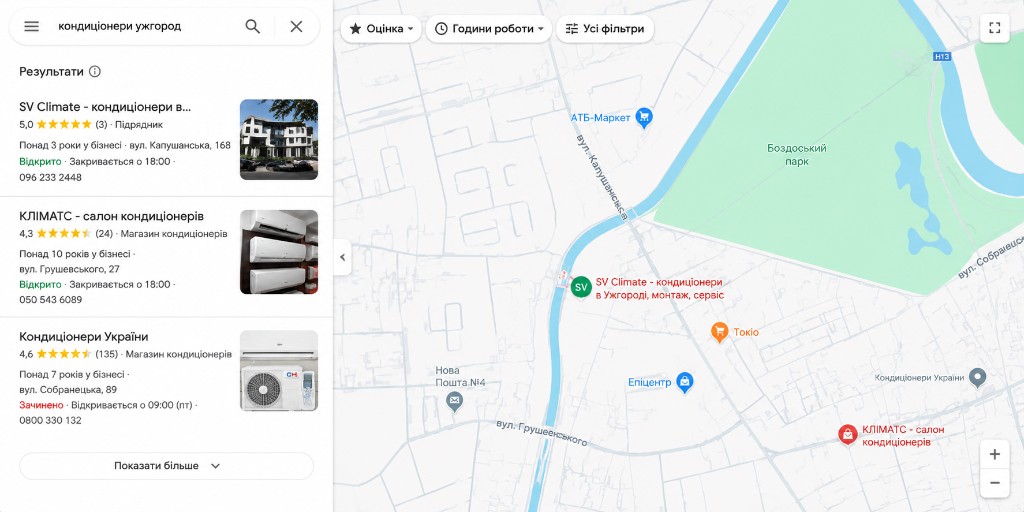Screen dimensions: 1024x512
Task: Open the Оцінка rating filter dropdown
Action: (x=381, y=29)
